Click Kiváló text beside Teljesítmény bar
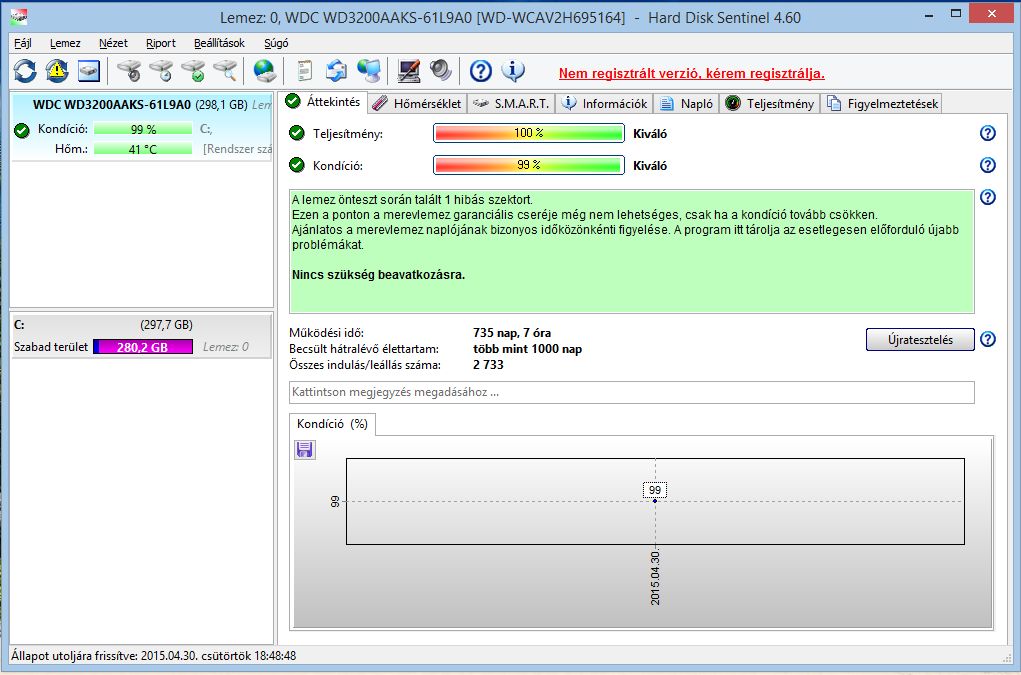 click(x=650, y=134)
